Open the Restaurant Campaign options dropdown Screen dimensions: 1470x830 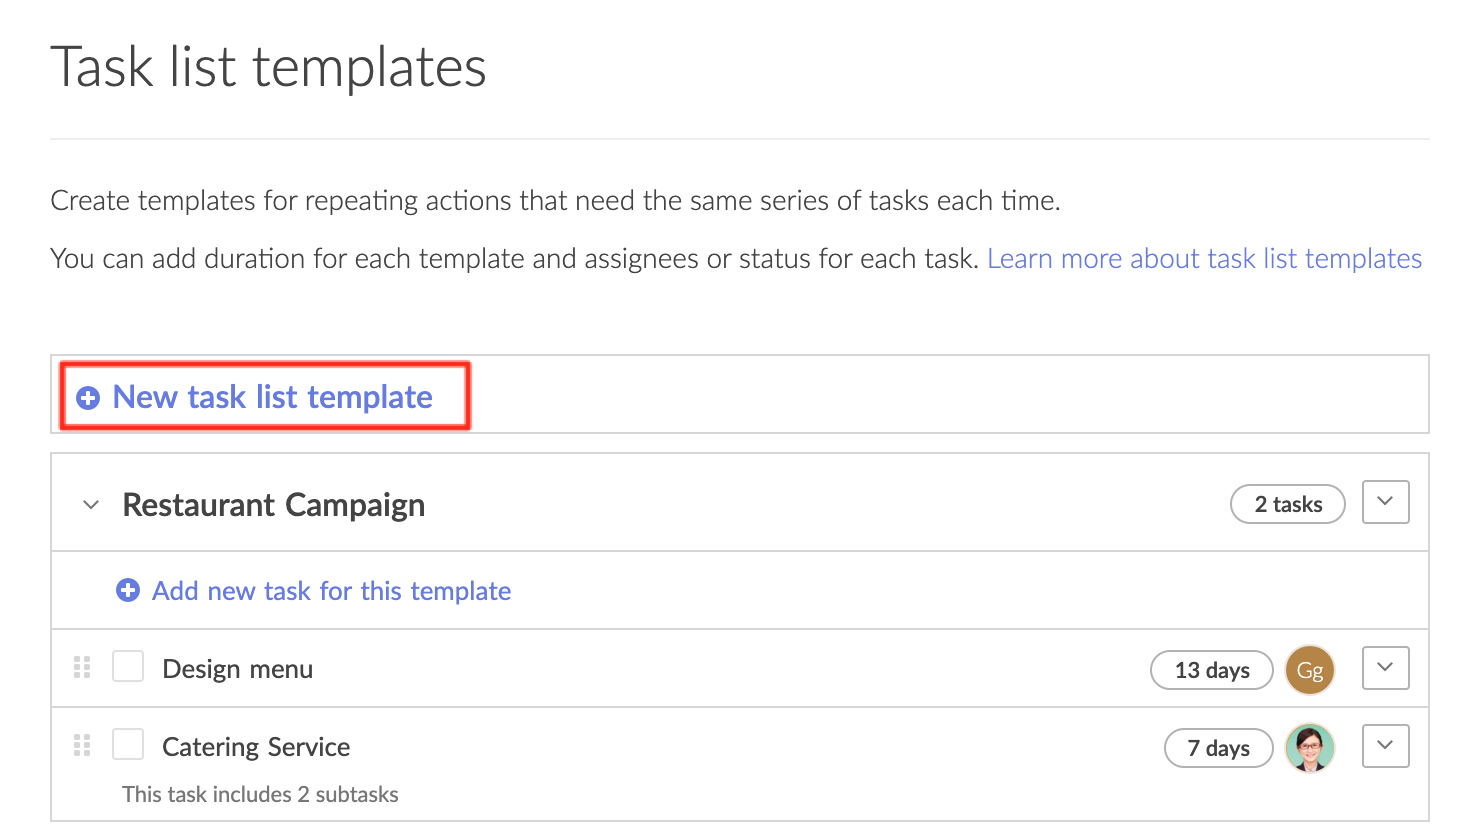pyautogui.click(x=1386, y=502)
